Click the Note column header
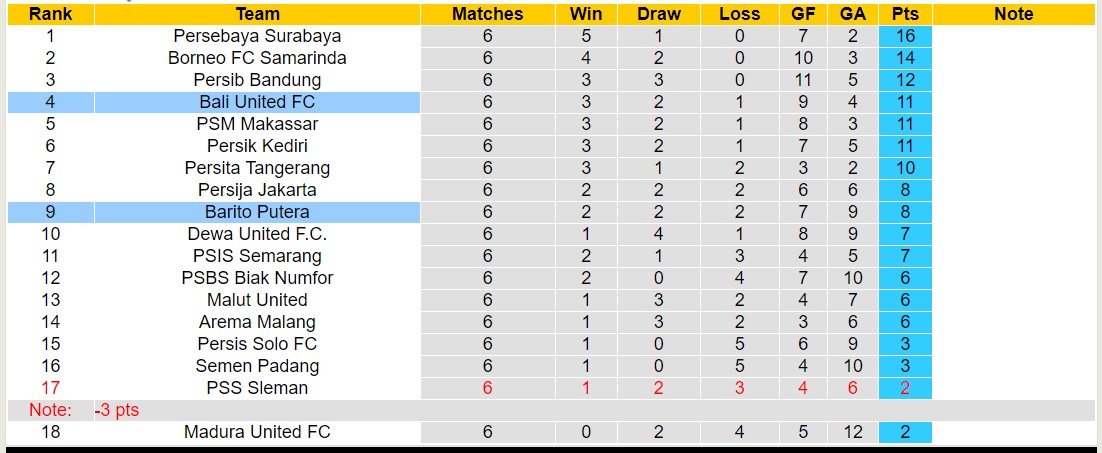This screenshot has height=453, width=1102. pos(1014,14)
